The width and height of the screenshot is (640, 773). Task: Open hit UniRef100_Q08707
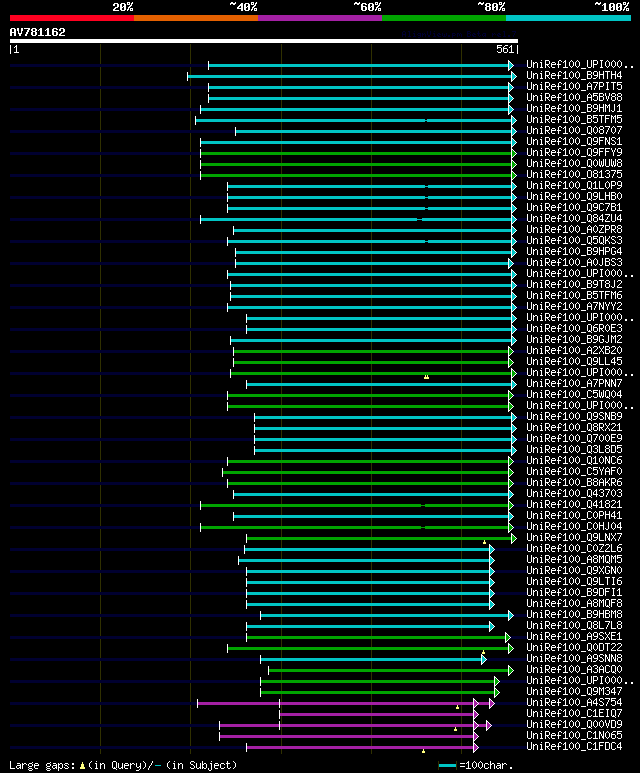(574, 130)
